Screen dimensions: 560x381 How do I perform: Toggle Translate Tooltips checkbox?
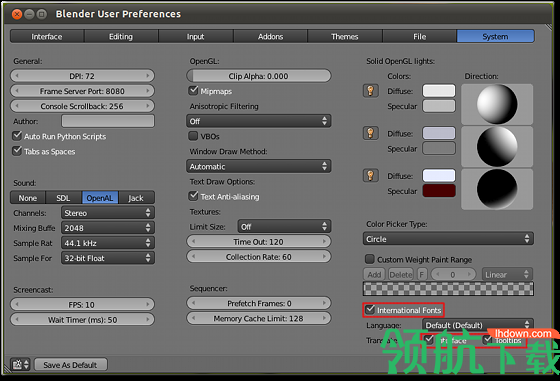click(x=488, y=339)
